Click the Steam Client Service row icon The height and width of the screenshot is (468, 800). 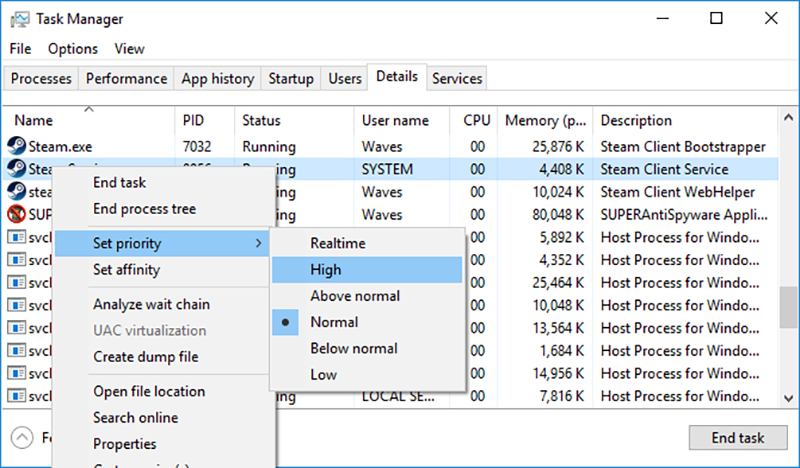tap(16, 169)
